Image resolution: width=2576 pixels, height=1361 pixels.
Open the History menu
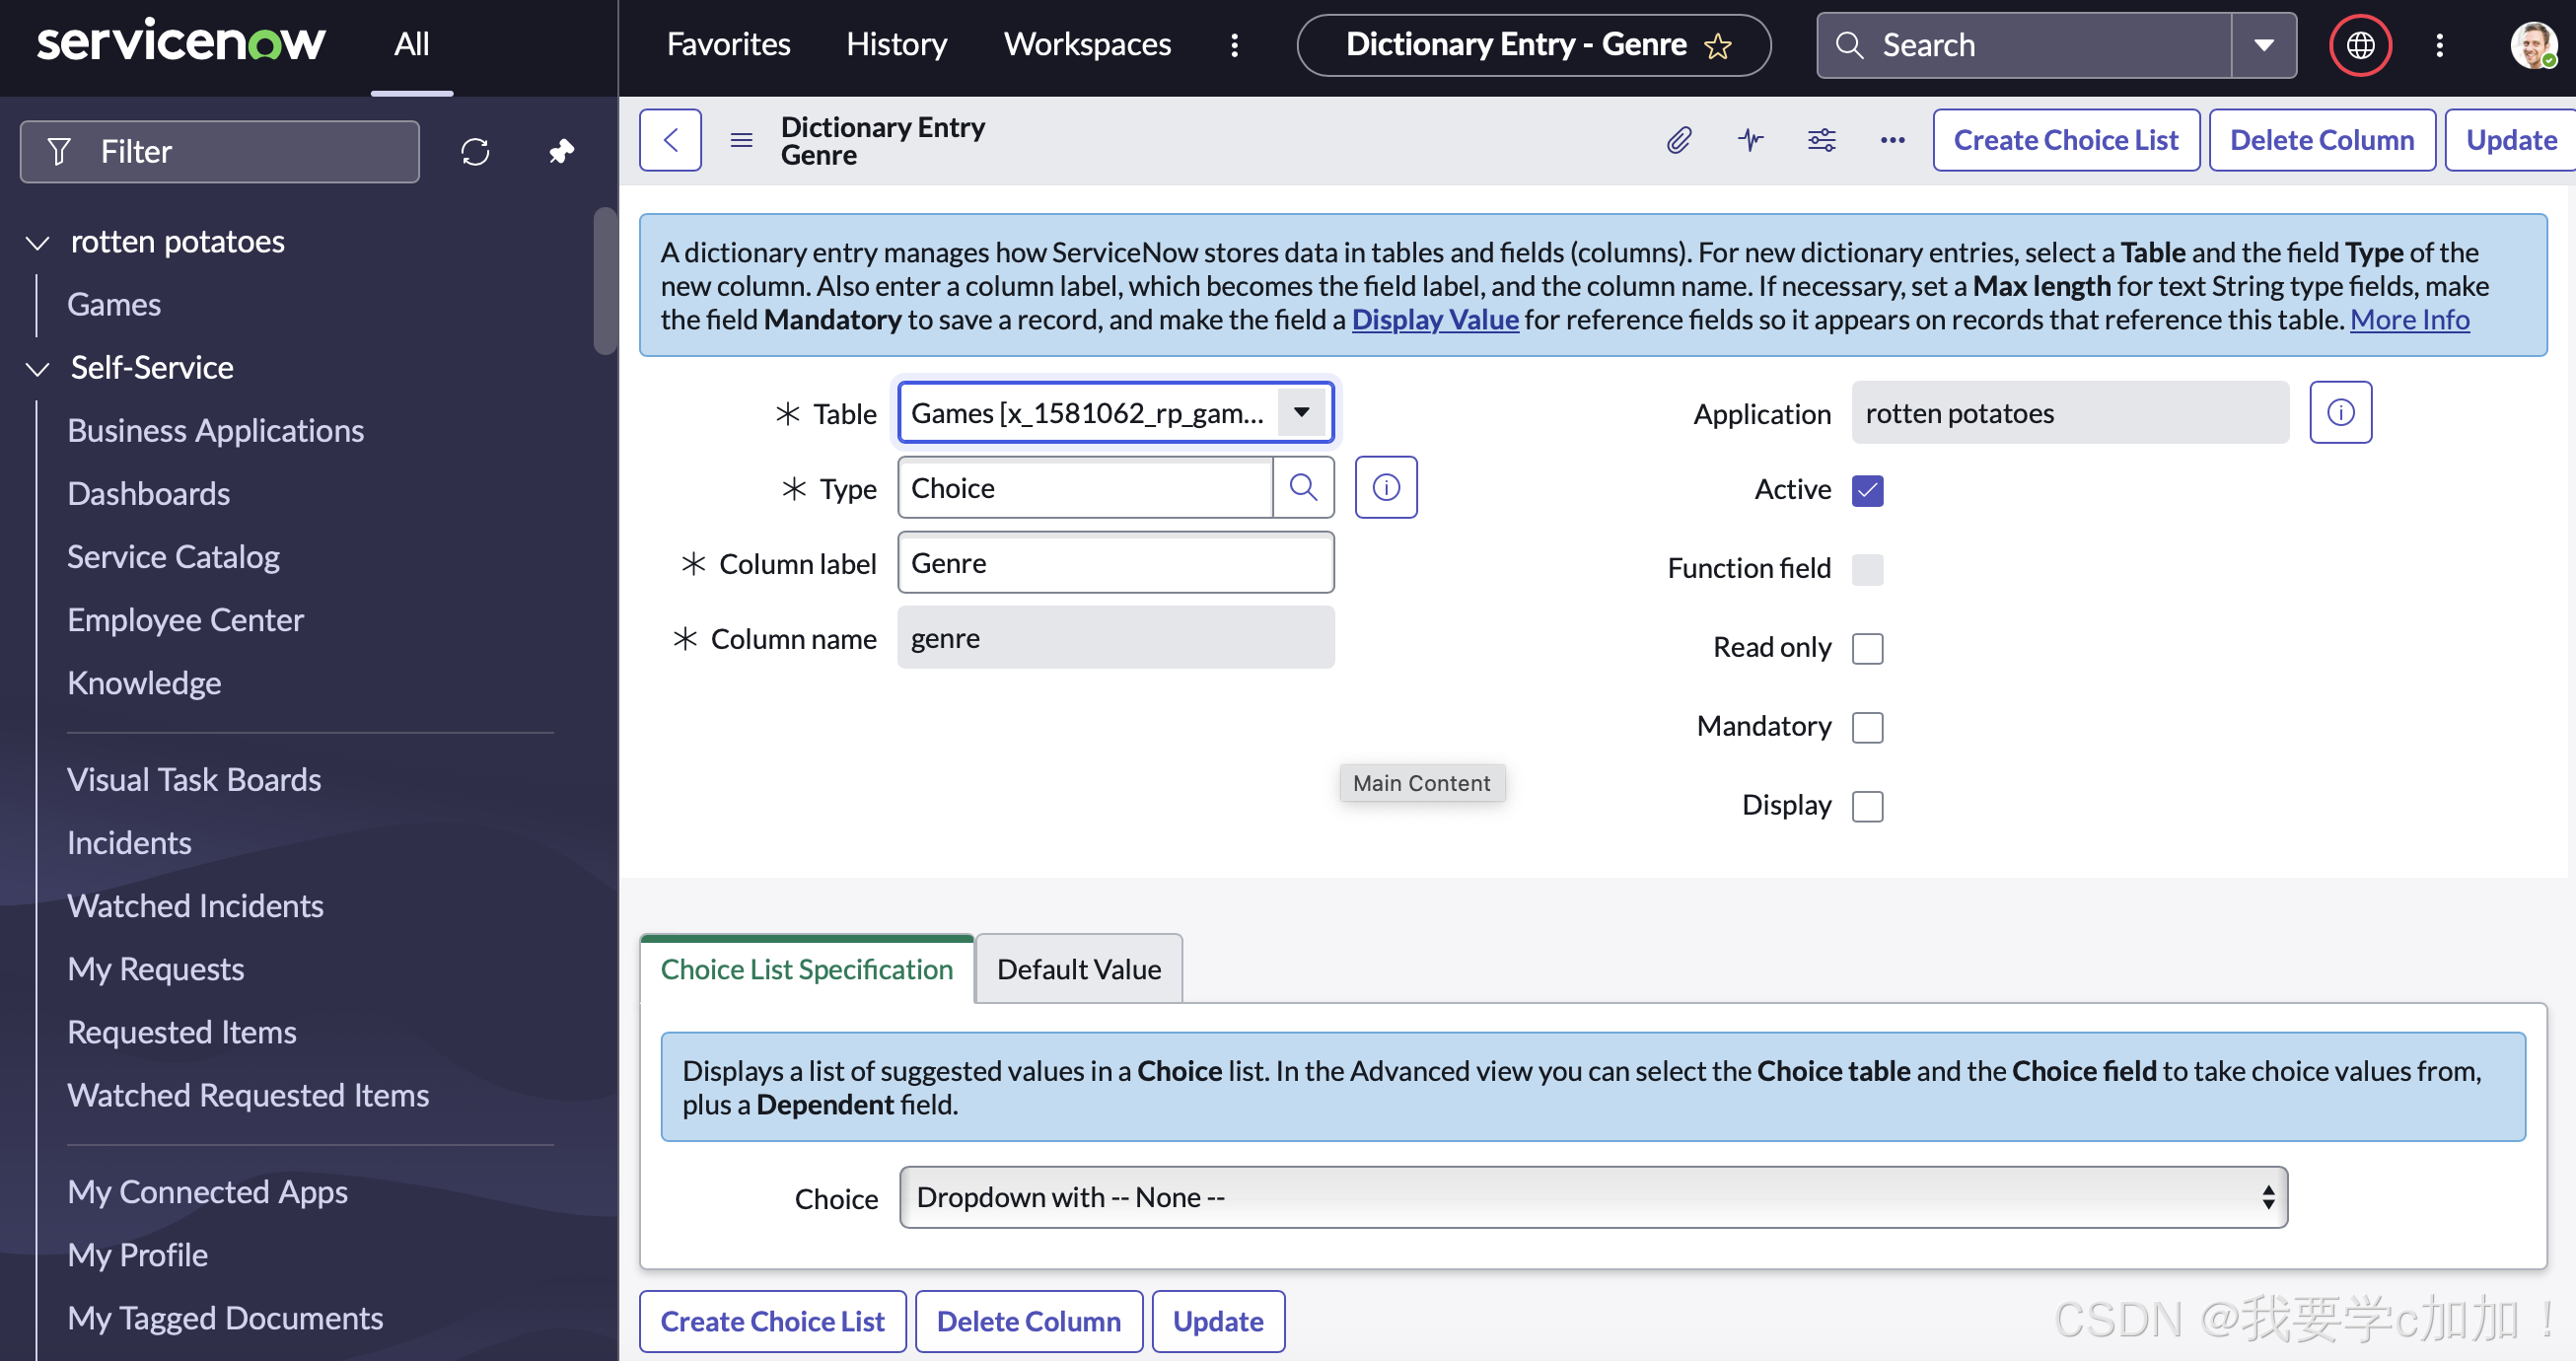tap(896, 44)
